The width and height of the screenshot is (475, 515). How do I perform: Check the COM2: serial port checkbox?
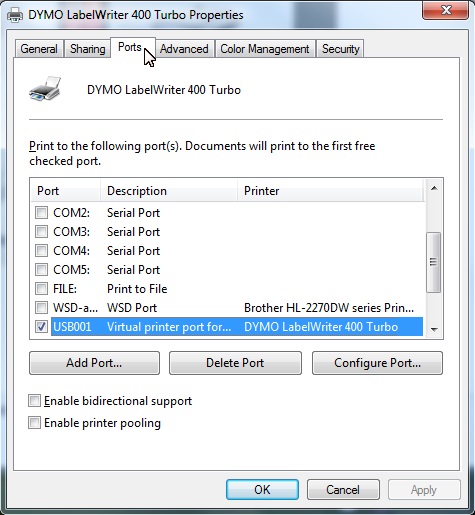[x=42, y=212]
